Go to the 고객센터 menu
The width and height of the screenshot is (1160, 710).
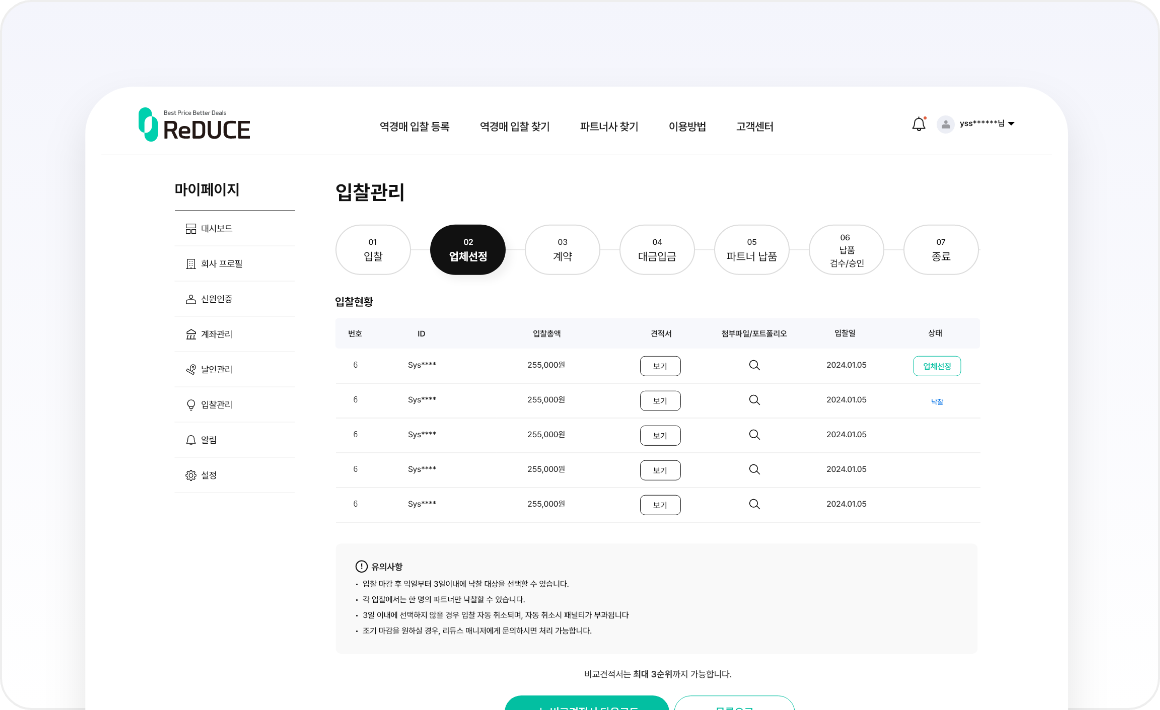(x=754, y=127)
